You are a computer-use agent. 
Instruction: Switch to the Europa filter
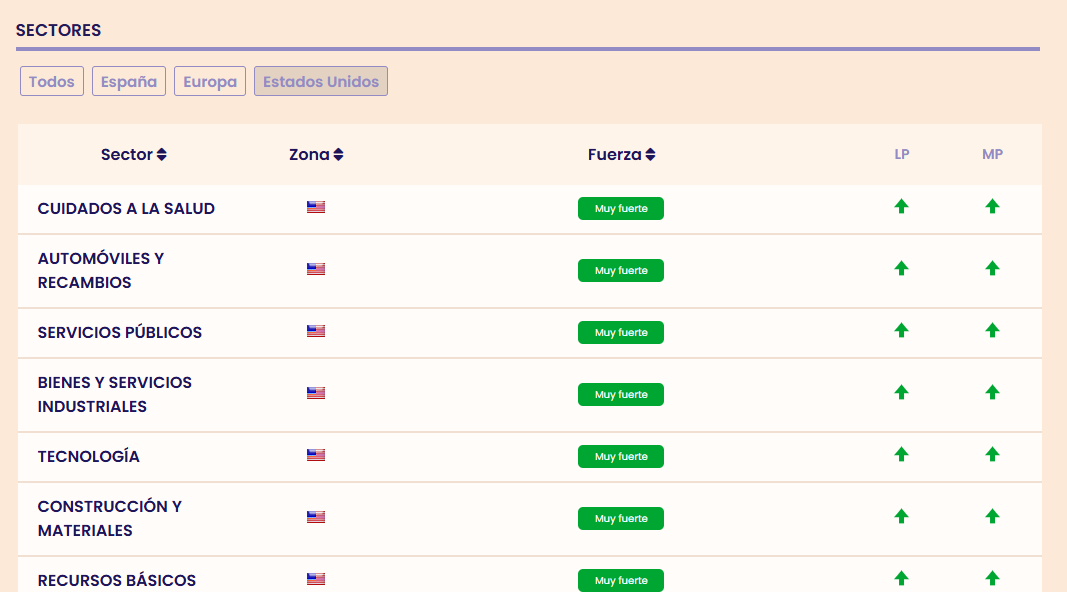tap(210, 82)
